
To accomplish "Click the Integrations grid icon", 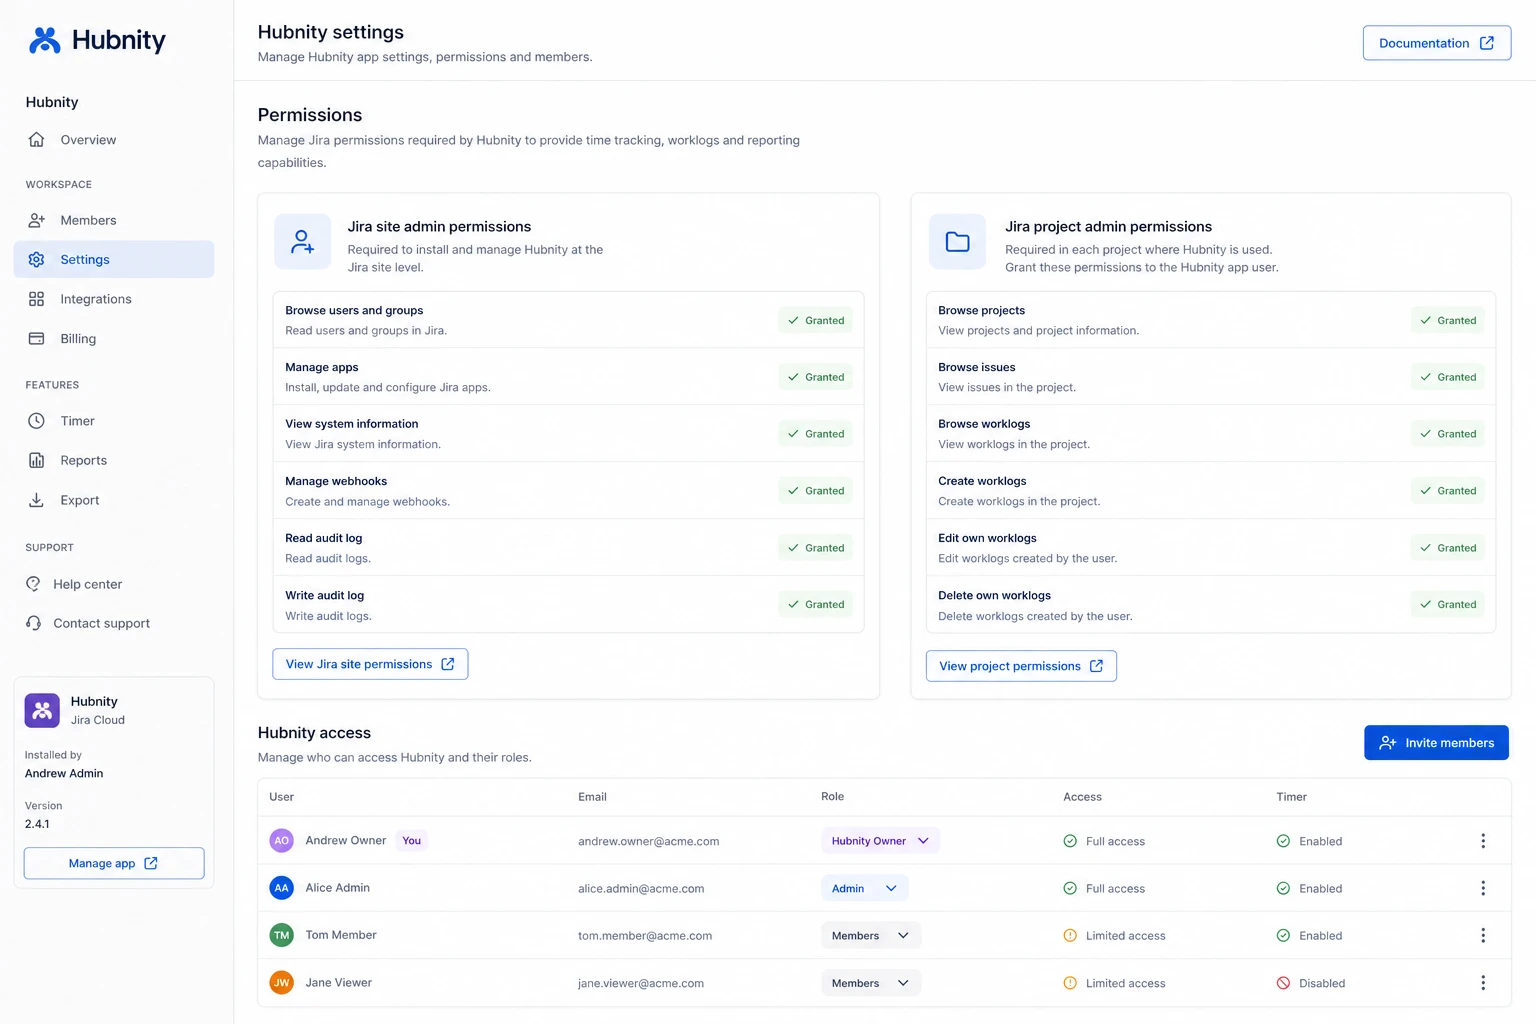I will [x=36, y=299].
